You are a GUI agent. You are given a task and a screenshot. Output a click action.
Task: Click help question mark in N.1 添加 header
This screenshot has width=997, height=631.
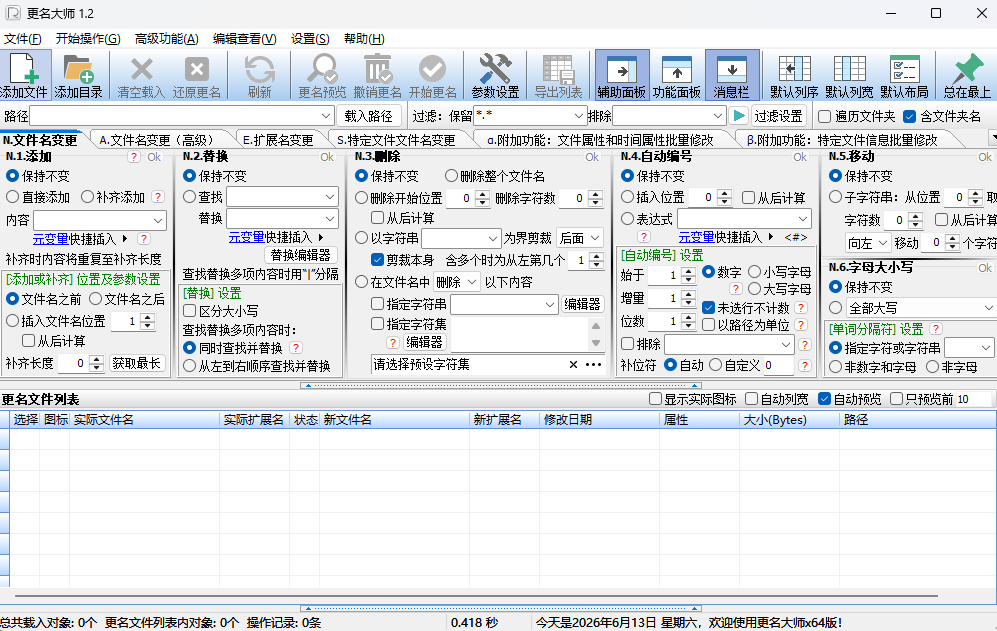pyautogui.click(x=134, y=156)
